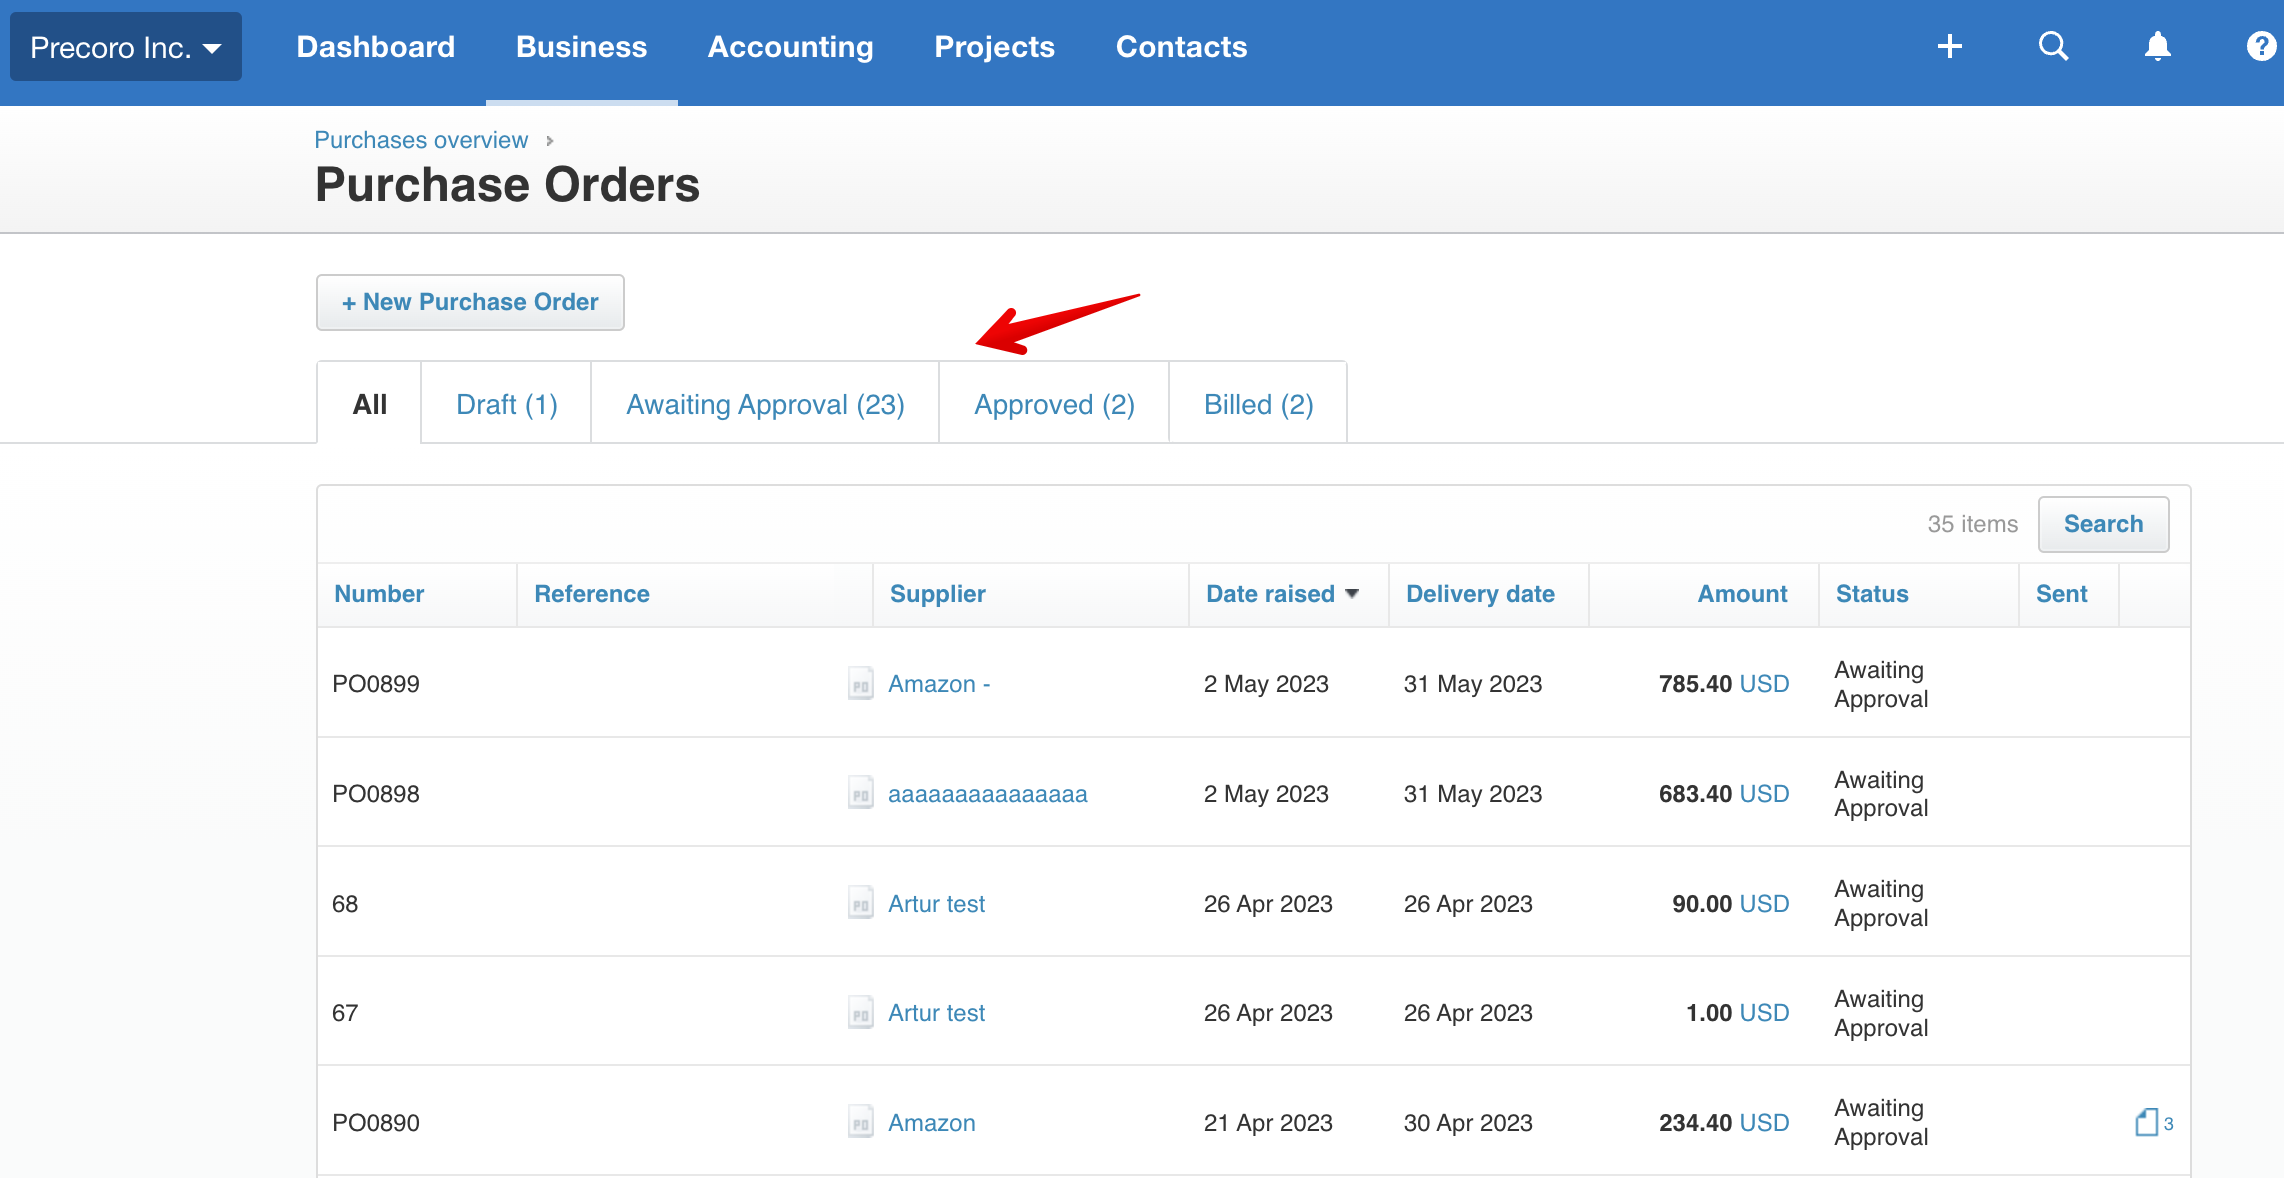2284x1178 pixels.
Task: Select the Billed tab showing 2 orders
Action: pyautogui.click(x=1257, y=403)
